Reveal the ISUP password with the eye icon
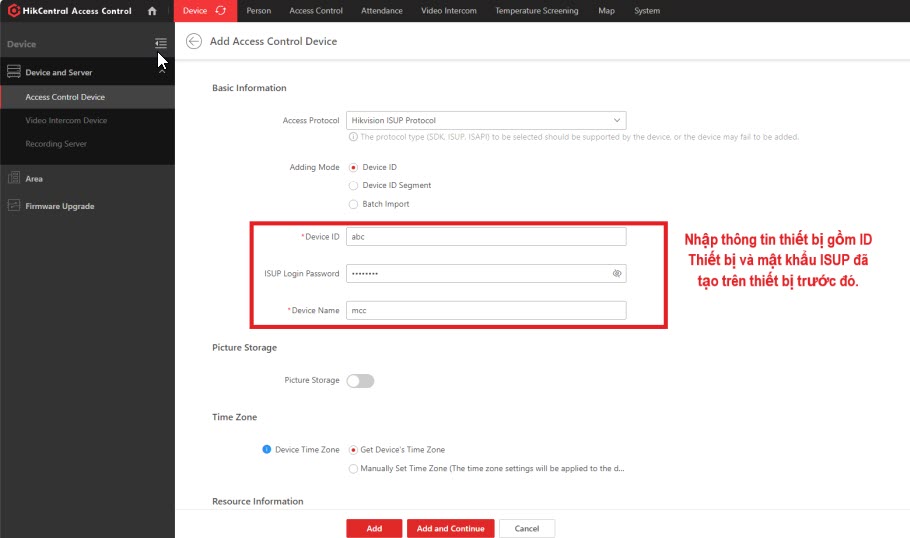 [x=617, y=273]
